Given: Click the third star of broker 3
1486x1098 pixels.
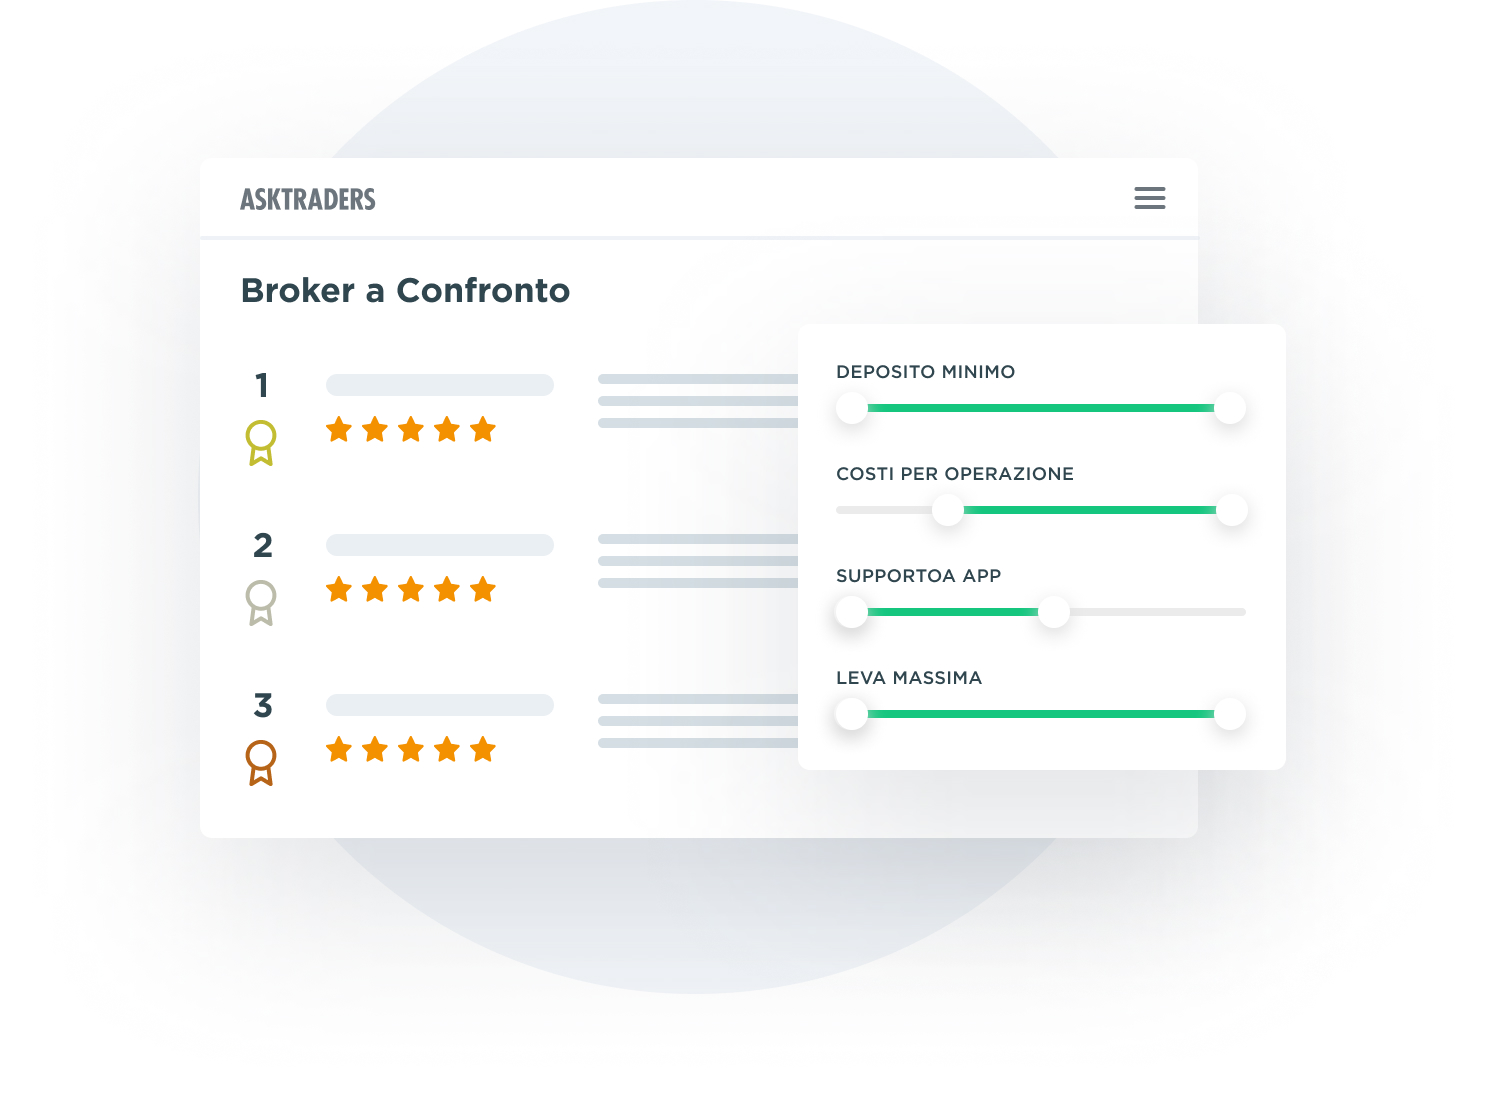Looking at the screenshot, I should [411, 750].
